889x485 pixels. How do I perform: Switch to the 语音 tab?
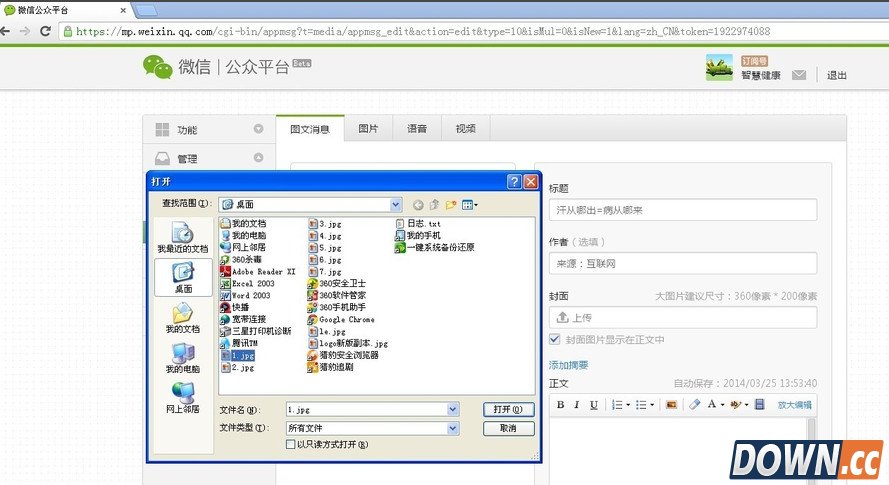click(417, 129)
